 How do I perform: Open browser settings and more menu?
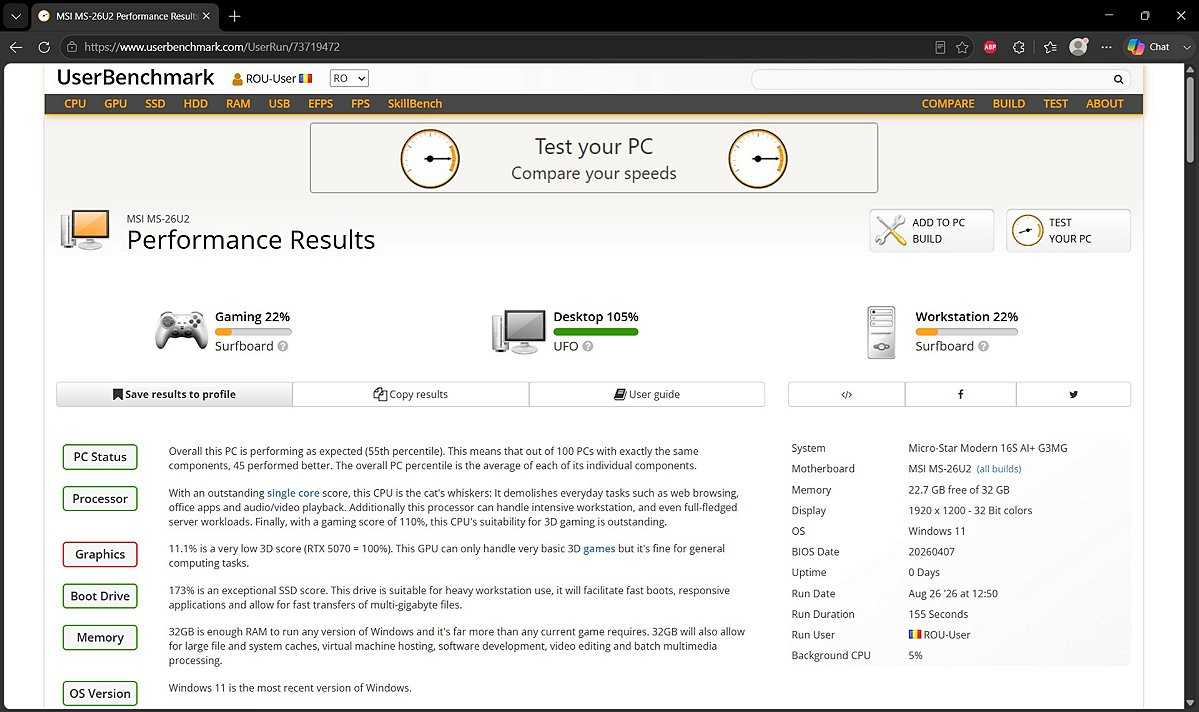(1106, 47)
